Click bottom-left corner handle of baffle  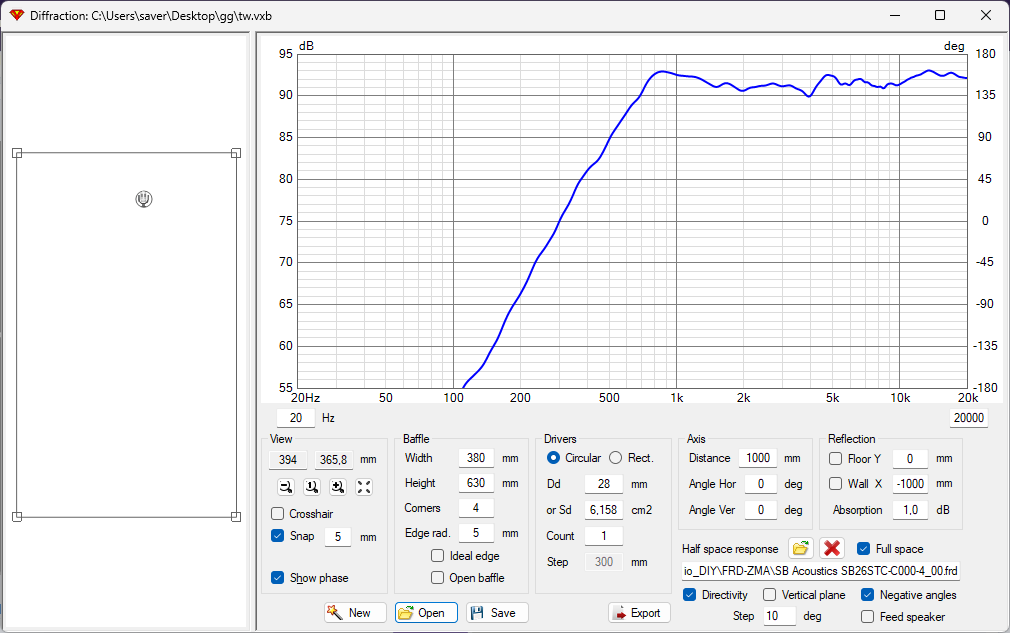tap(17, 516)
